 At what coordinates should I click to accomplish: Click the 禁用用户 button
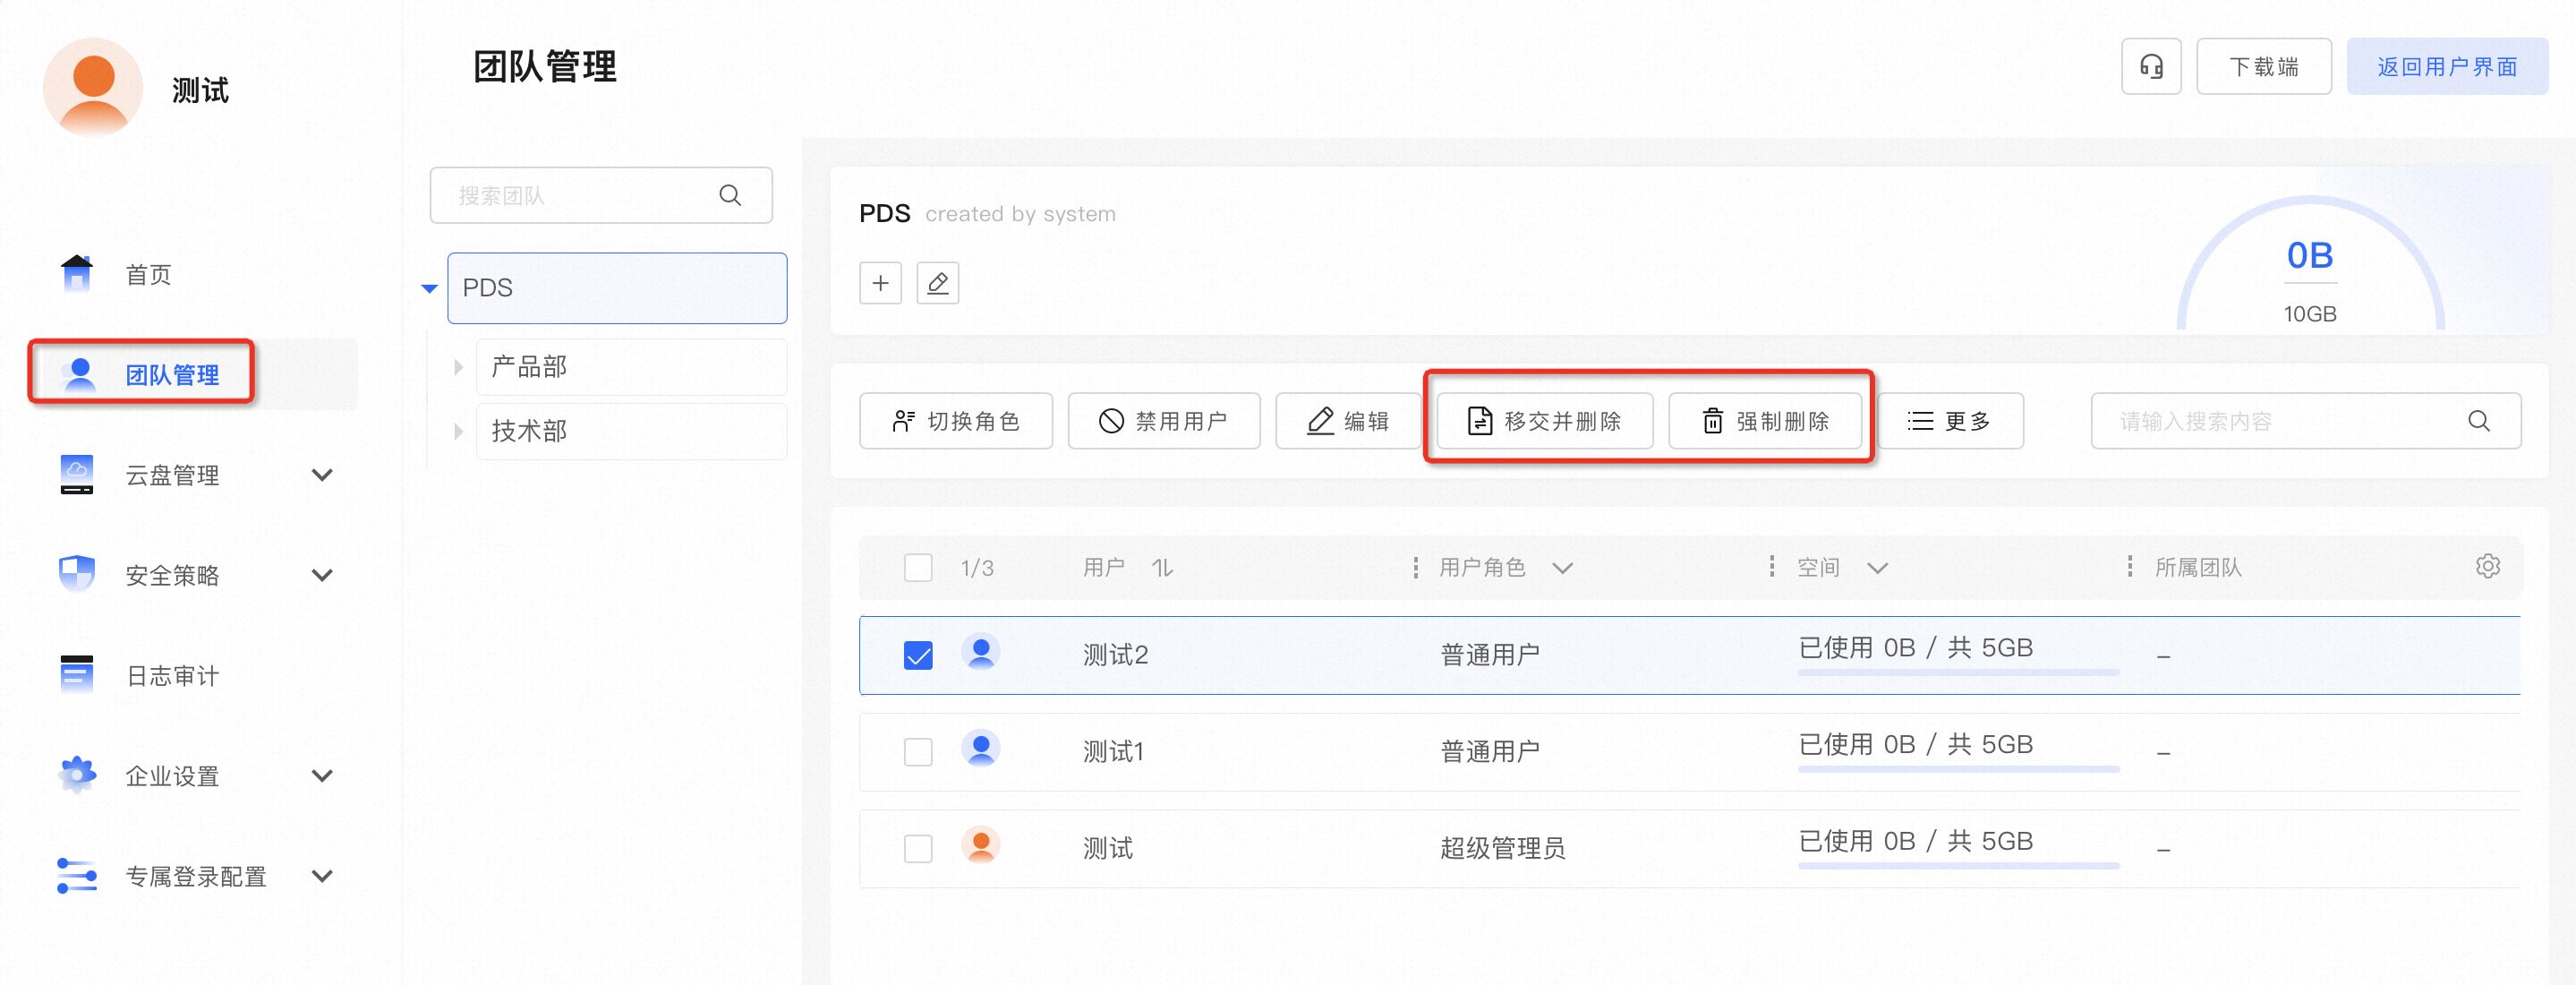pyautogui.click(x=1163, y=421)
